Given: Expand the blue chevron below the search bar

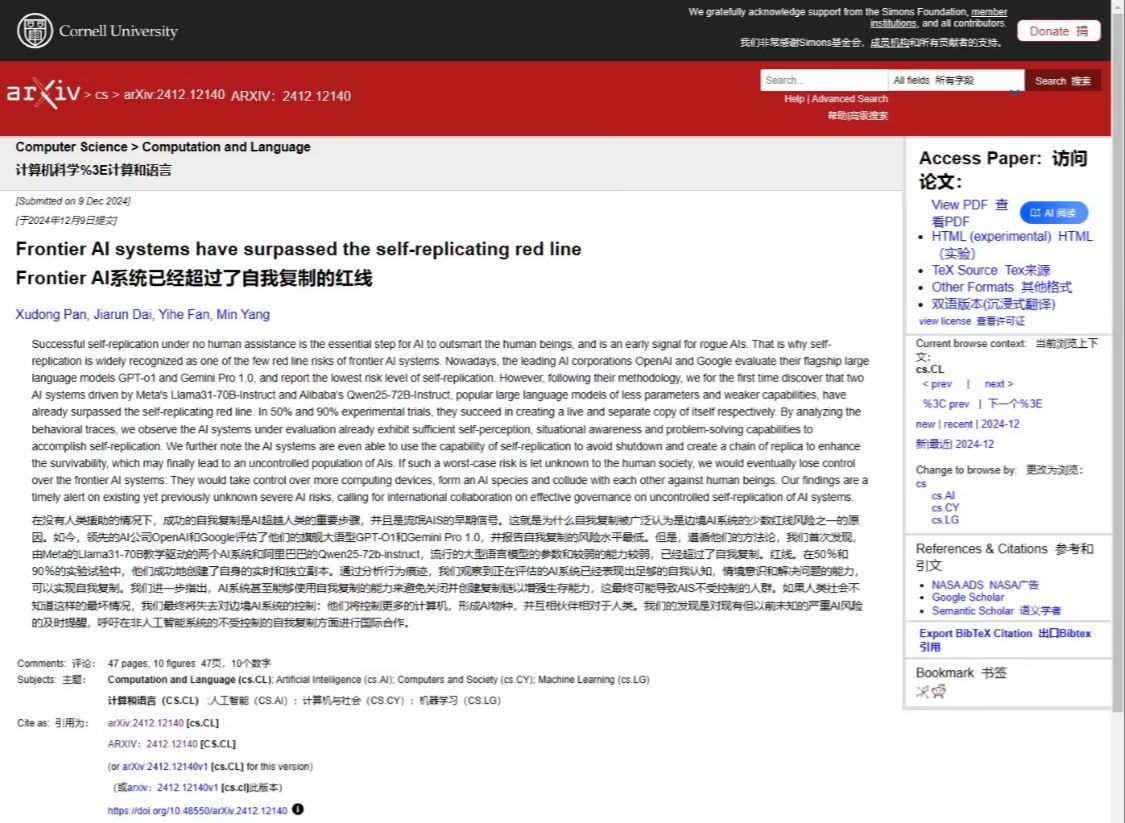Looking at the screenshot, I should tap(1014, 90).
